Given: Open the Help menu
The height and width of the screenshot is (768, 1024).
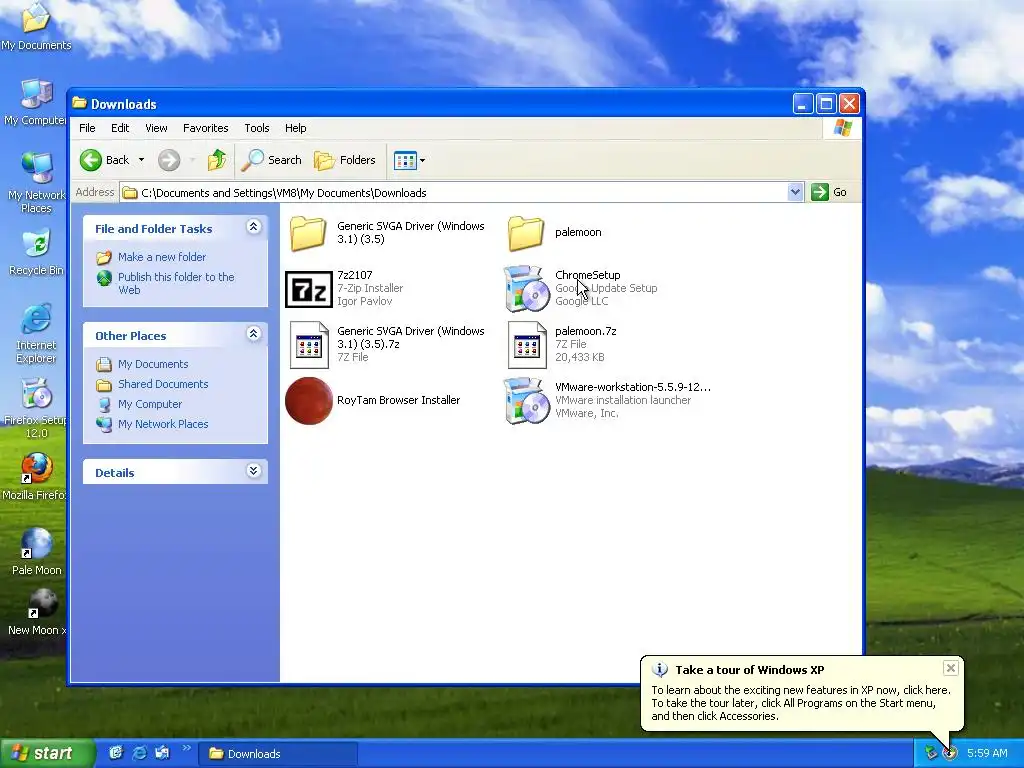Looking at the screenshot, I should [x=295, y=128].
